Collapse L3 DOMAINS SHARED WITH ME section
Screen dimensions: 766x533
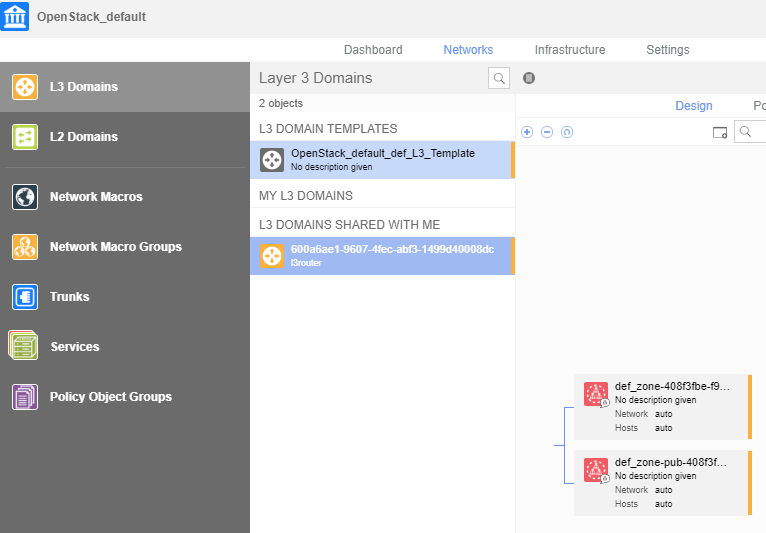[x=349, y=225]
